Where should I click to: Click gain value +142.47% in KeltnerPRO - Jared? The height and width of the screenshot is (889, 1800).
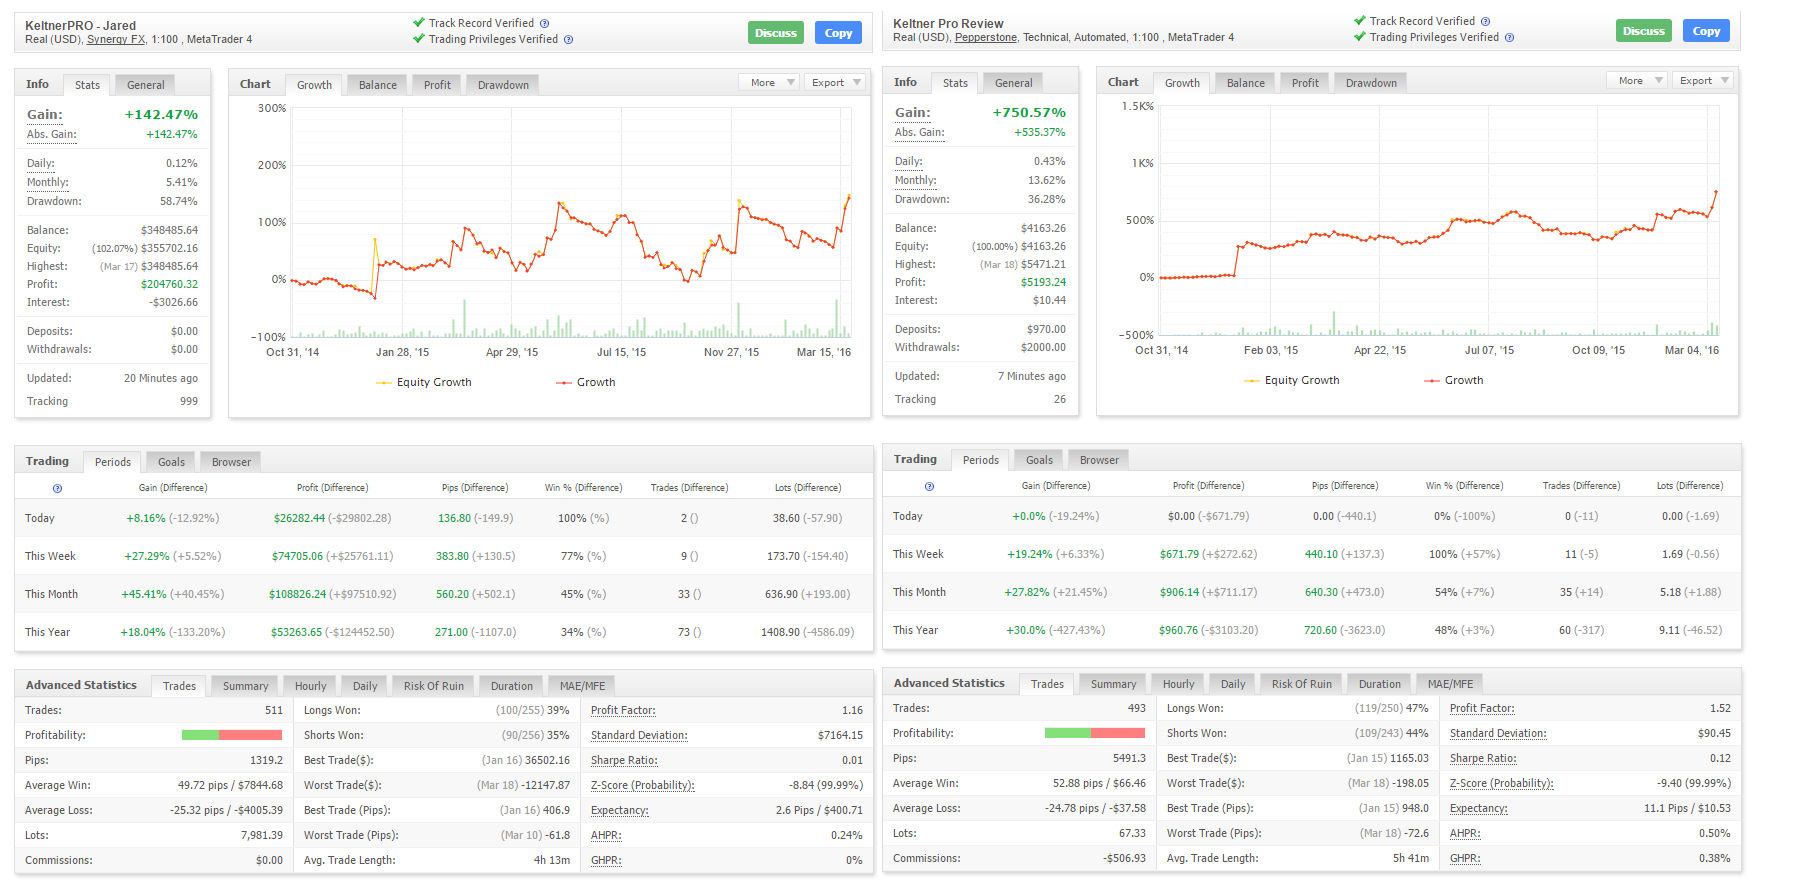[x=161, y=115]
